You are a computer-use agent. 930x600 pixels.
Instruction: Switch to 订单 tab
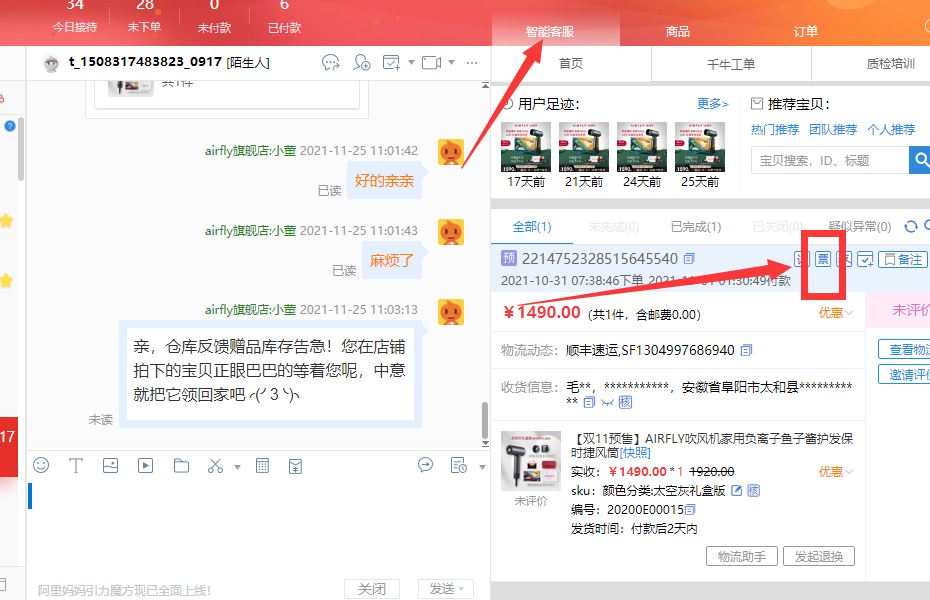tap(805, 31)
